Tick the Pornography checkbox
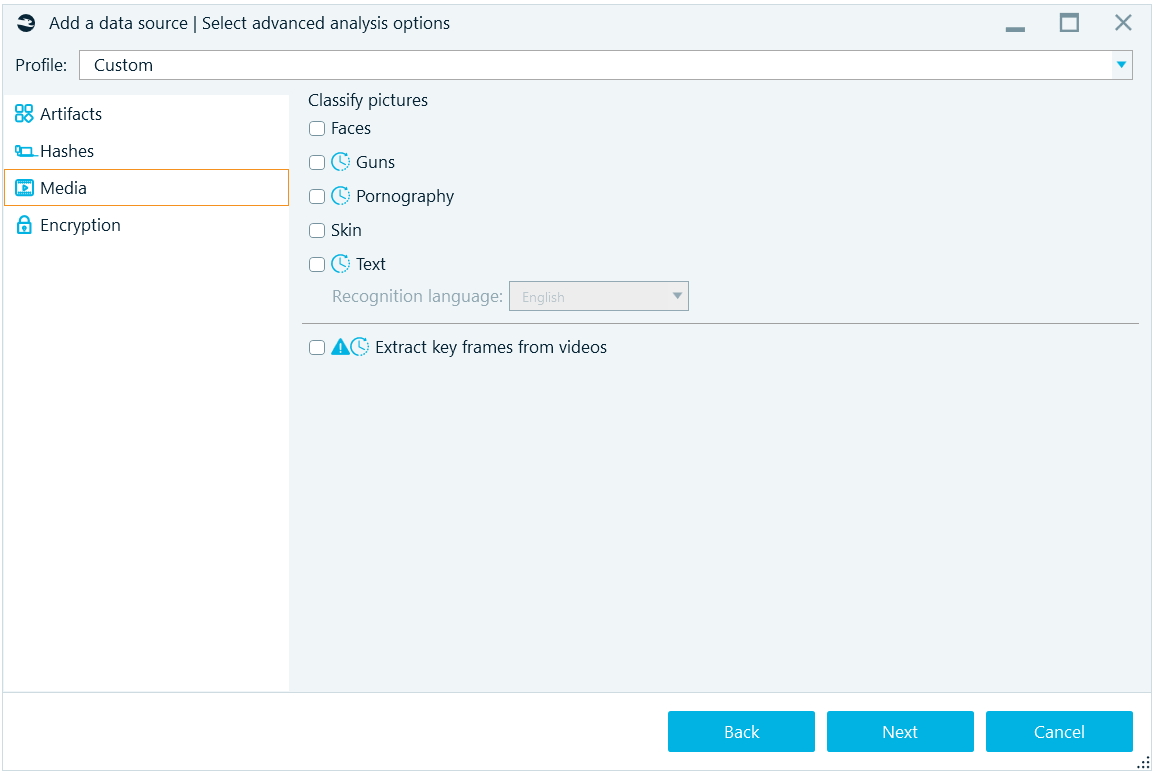Image resolution: width=1156 pixels, height=775 pixels. pyautogui.click(x=317, y=196)
